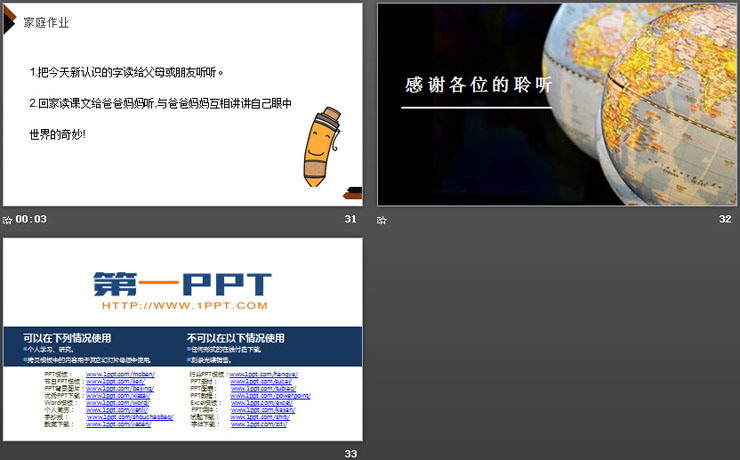The height and width of the screenshot is (460, 740).
Task: Click homework line starting 1.把今天新认识
Action: click(x=126, y=72)
